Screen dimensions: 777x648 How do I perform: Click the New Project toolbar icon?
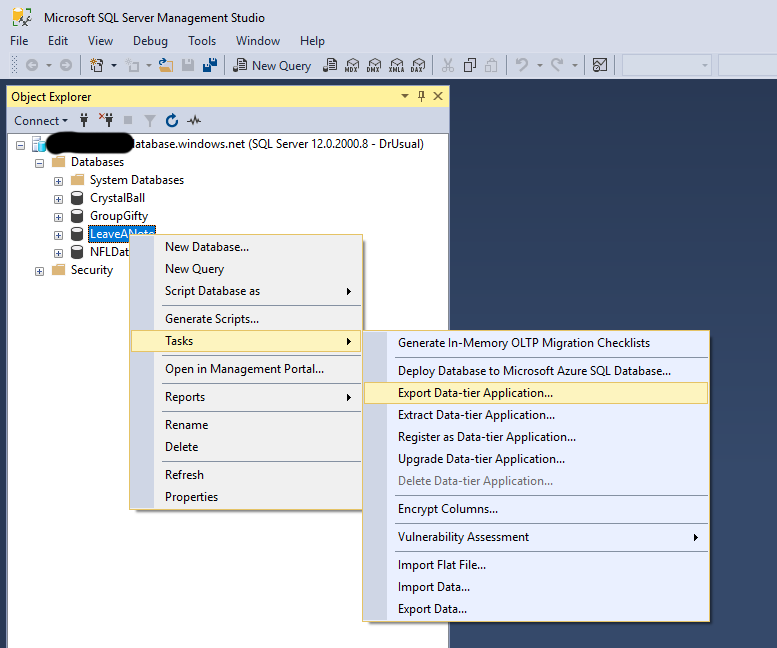[x=96, y=65]
